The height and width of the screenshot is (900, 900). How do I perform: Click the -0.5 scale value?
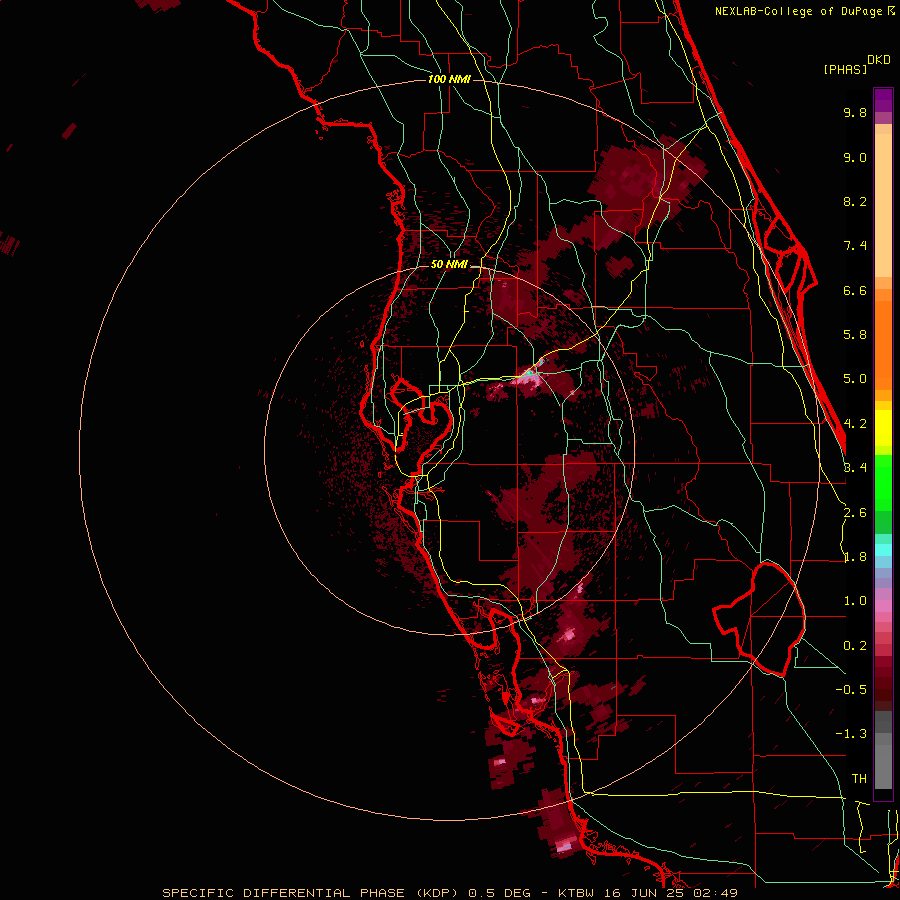[851, 690]
